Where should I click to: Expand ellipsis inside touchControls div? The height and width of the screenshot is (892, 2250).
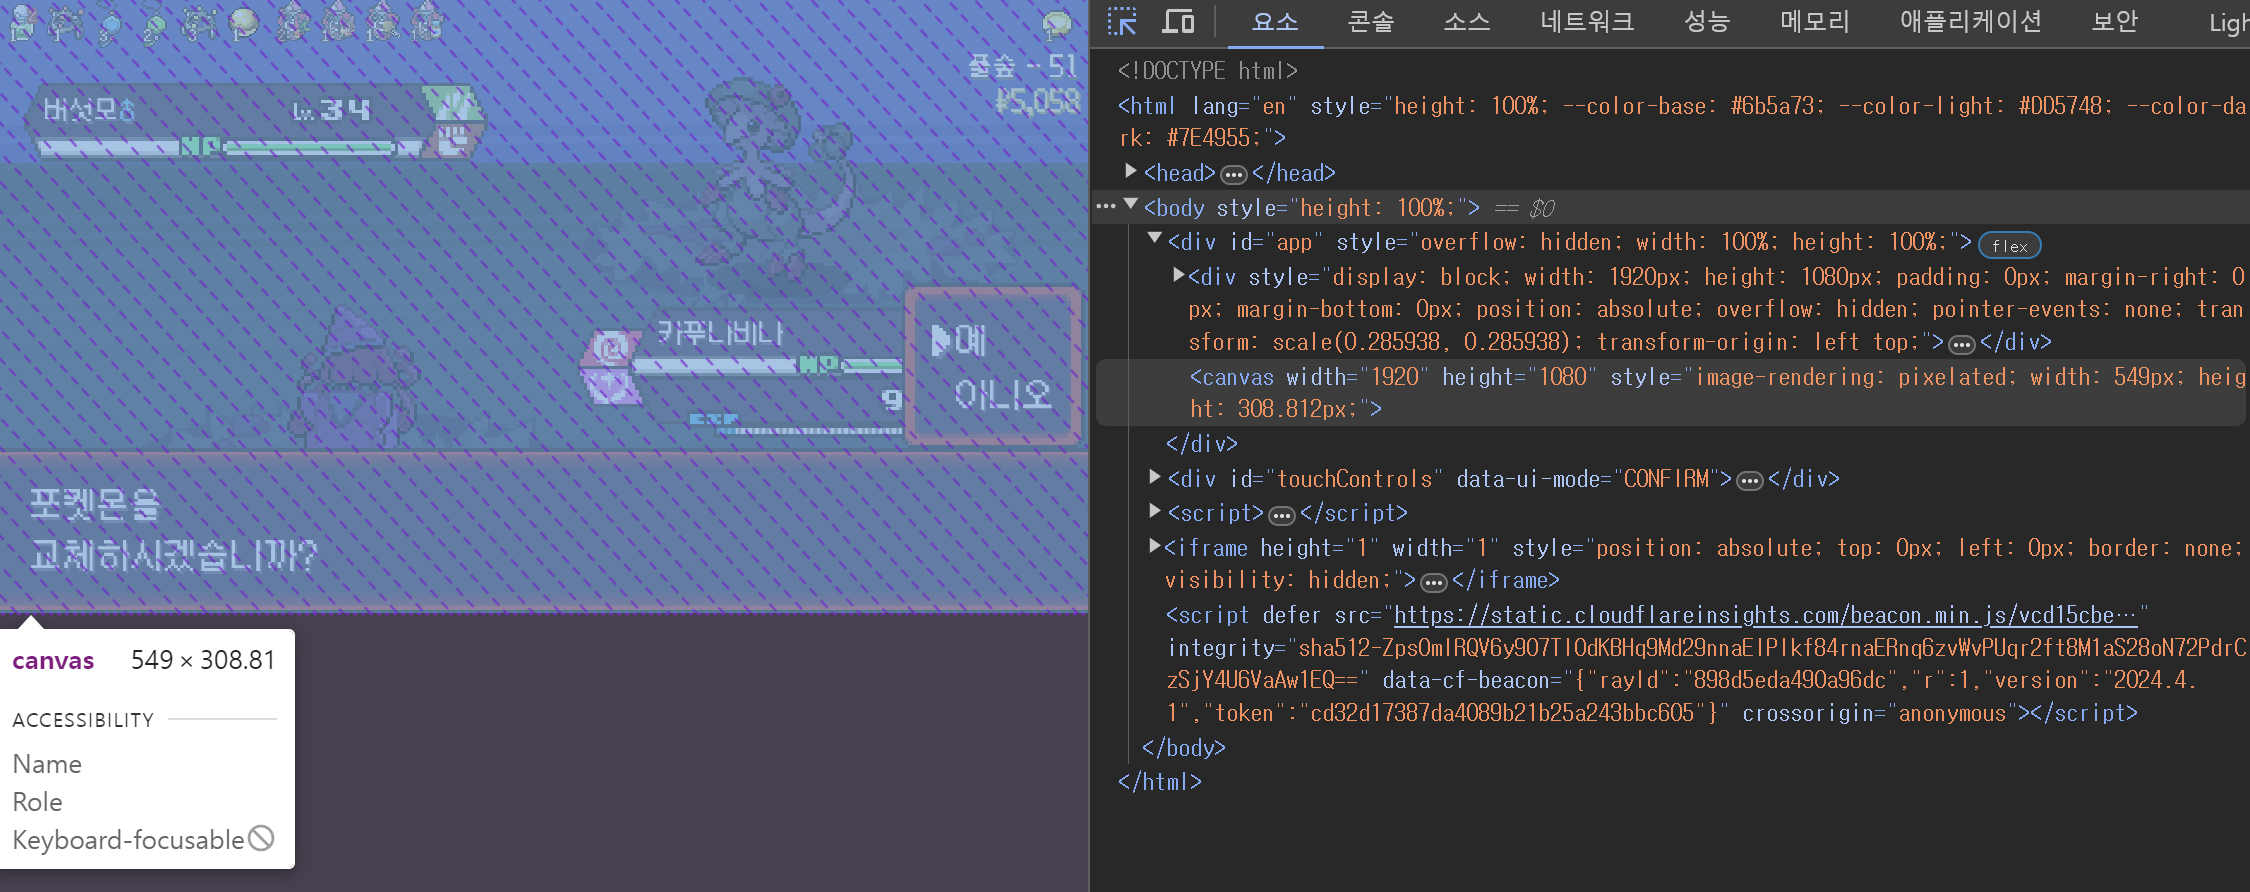point(1750,481)
